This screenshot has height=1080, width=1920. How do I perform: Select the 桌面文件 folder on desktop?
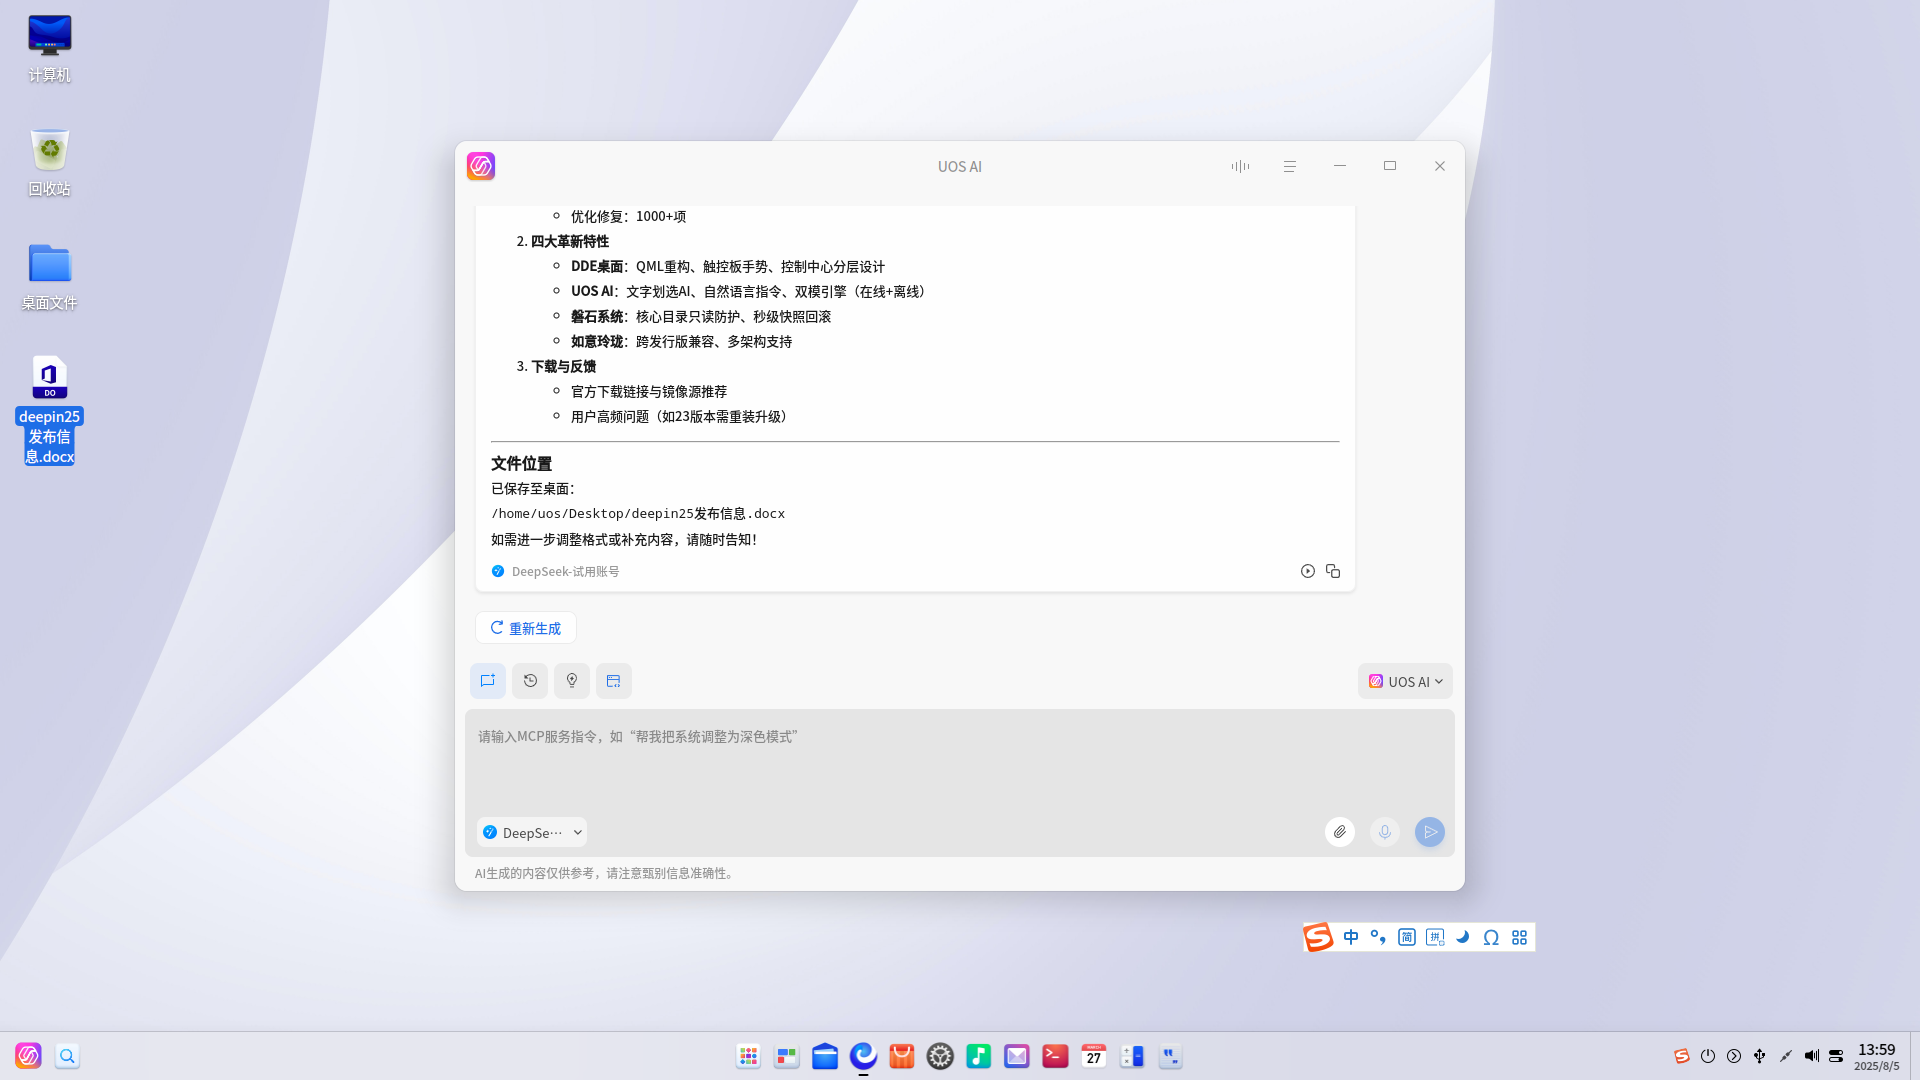(49, 276)
